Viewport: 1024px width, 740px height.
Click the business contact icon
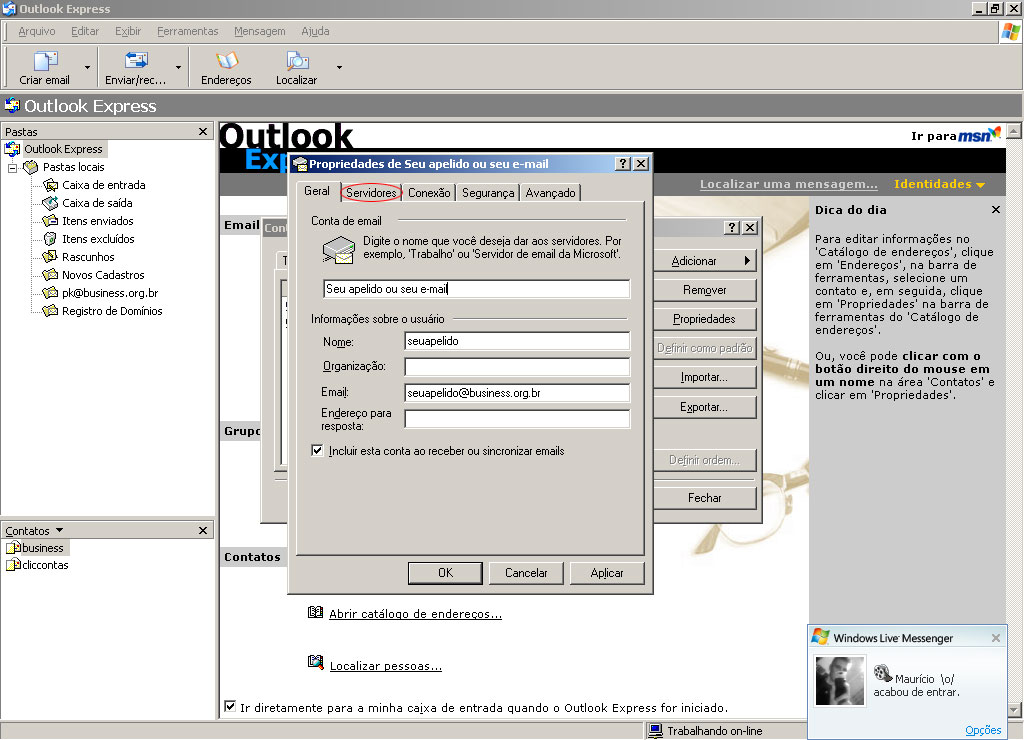click(13, 547)
